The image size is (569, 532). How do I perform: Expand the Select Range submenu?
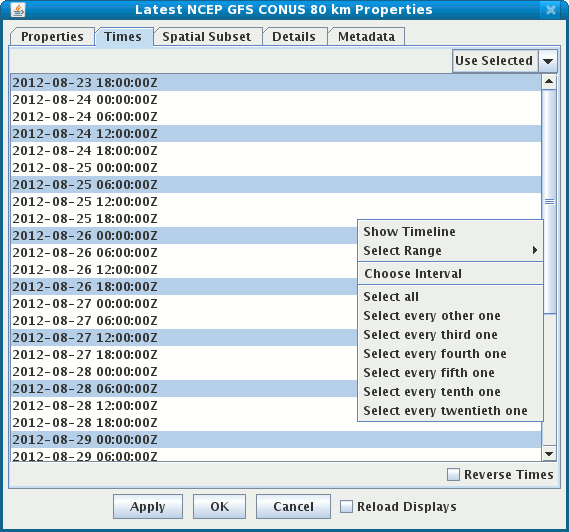pyautogui.click(x=450, y=250)
